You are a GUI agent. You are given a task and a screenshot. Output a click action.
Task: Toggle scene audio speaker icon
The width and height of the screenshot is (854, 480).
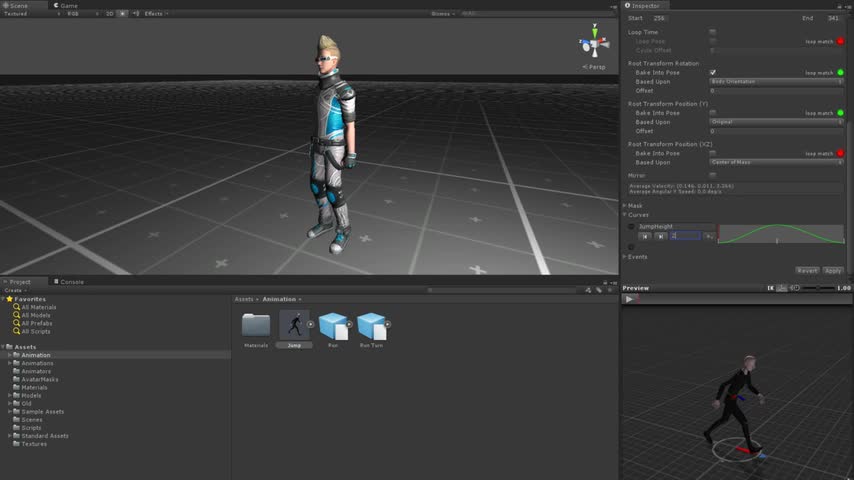point(136,14)
